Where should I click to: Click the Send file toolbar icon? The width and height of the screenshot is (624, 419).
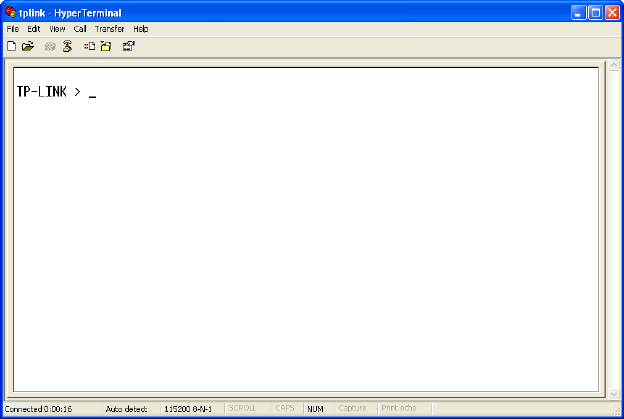(x=90, y=47)
